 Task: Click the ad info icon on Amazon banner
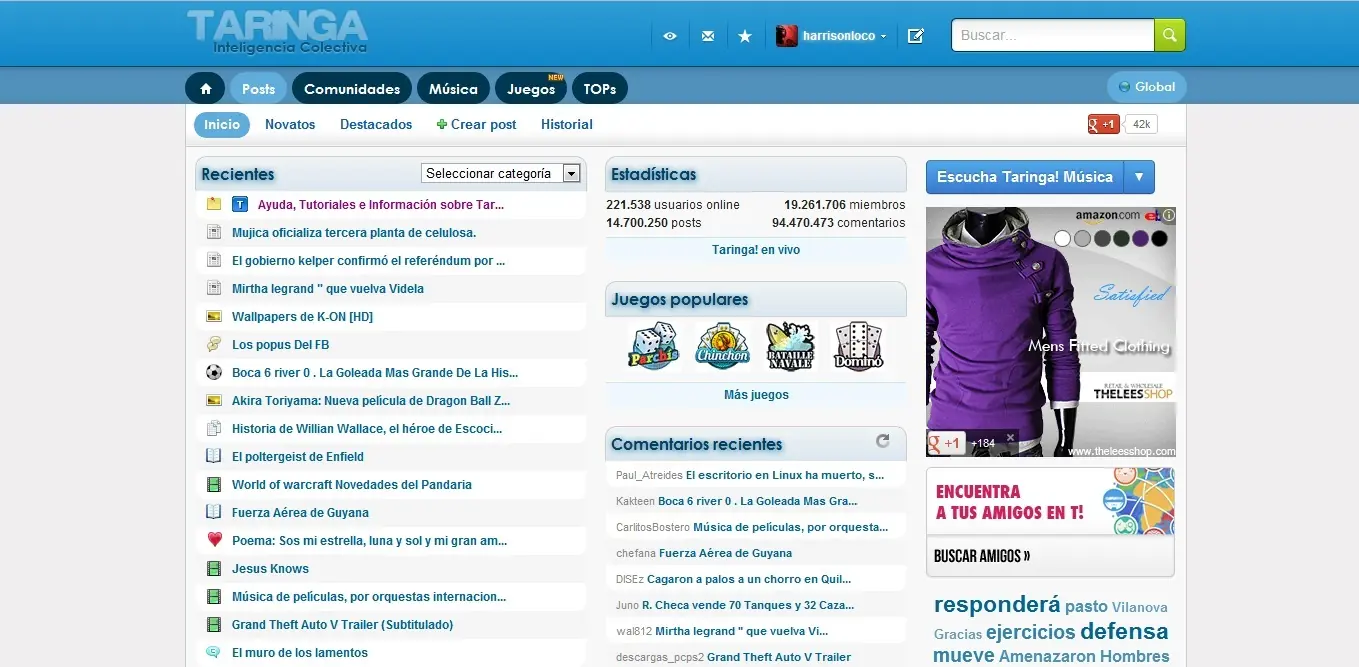point(1168,214)
